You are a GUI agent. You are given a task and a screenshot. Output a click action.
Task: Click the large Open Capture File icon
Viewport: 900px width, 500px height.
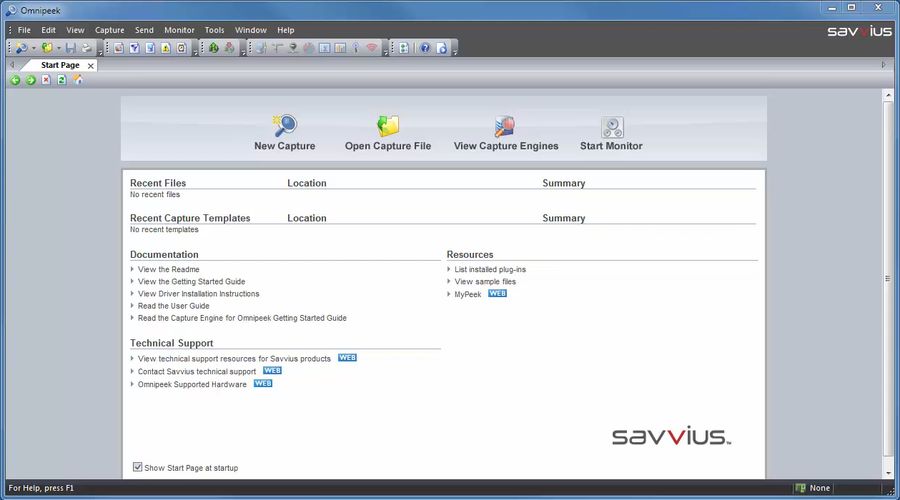tap(388, 126)
